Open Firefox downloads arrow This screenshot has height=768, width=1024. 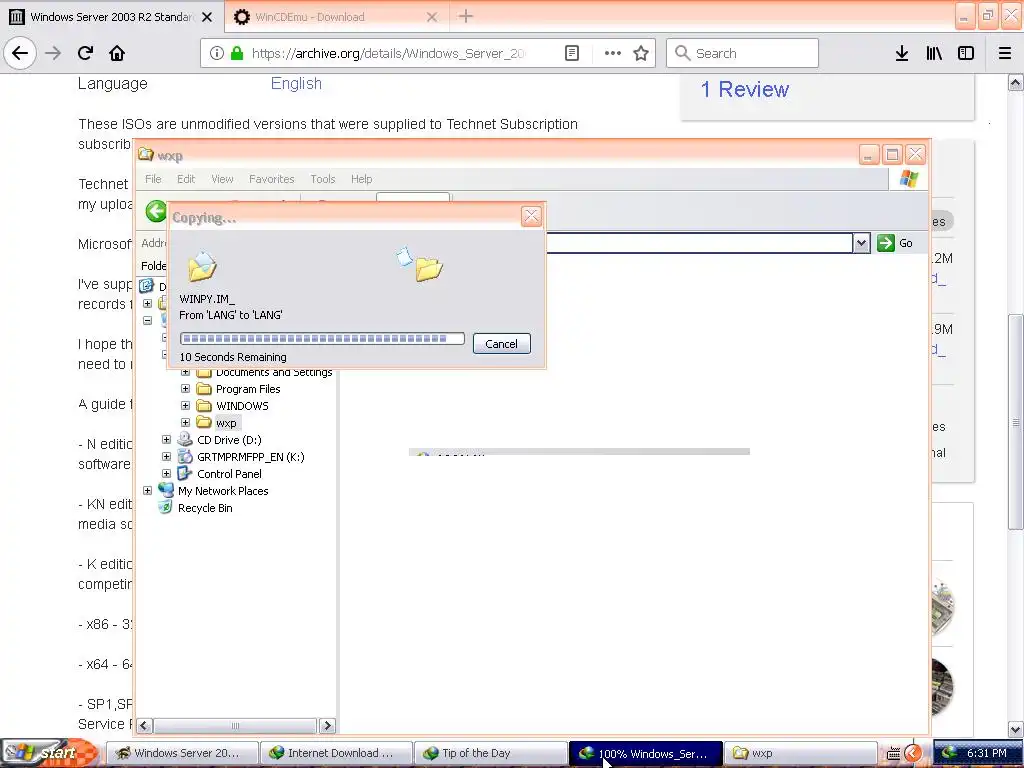(x=902, y=53)
